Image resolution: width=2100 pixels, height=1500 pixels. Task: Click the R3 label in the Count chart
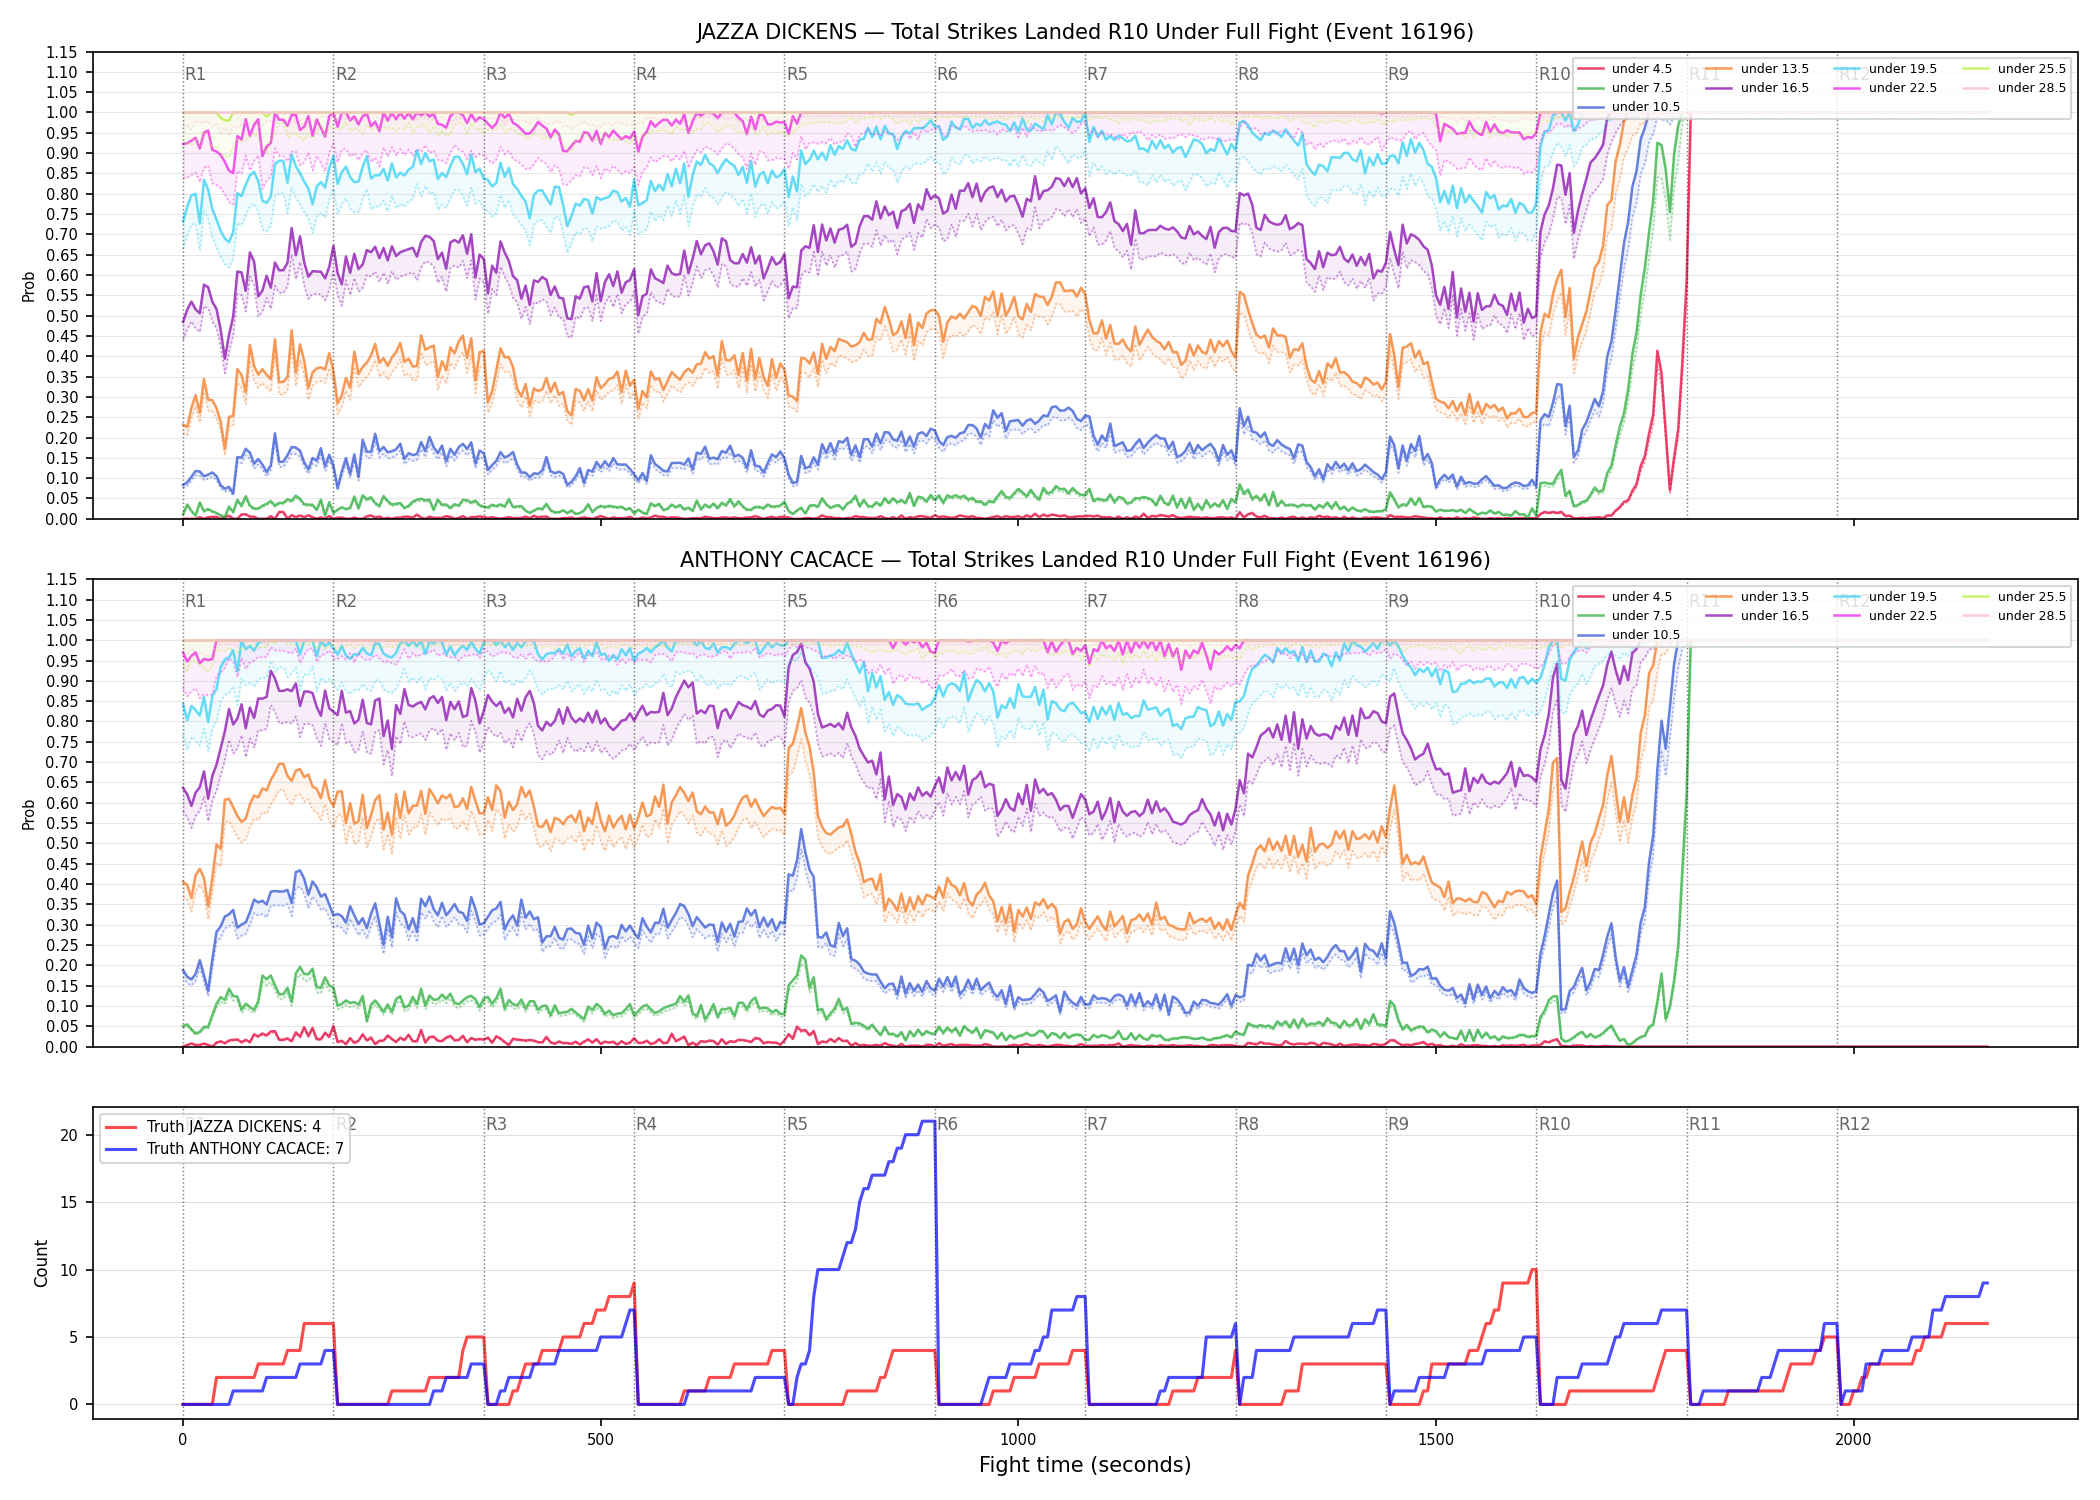pos(496,1124)
